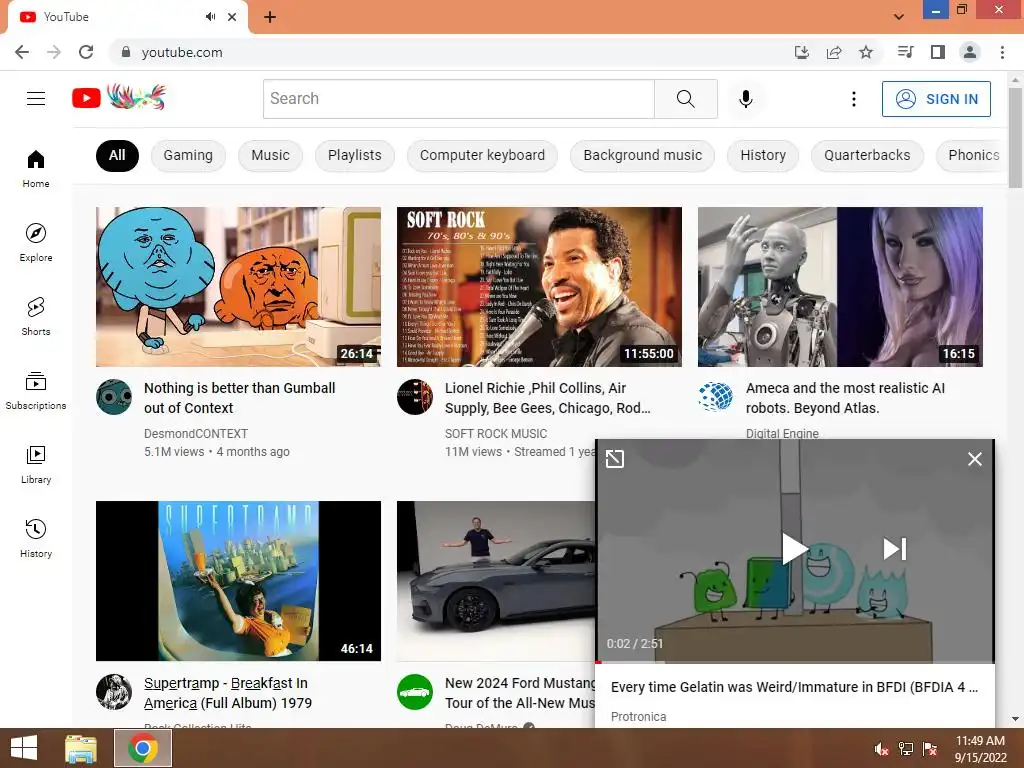The image size is (1024, 768).
Task: Open the Soft Rock video thumbnail
Action: click(x=539, y=287)
